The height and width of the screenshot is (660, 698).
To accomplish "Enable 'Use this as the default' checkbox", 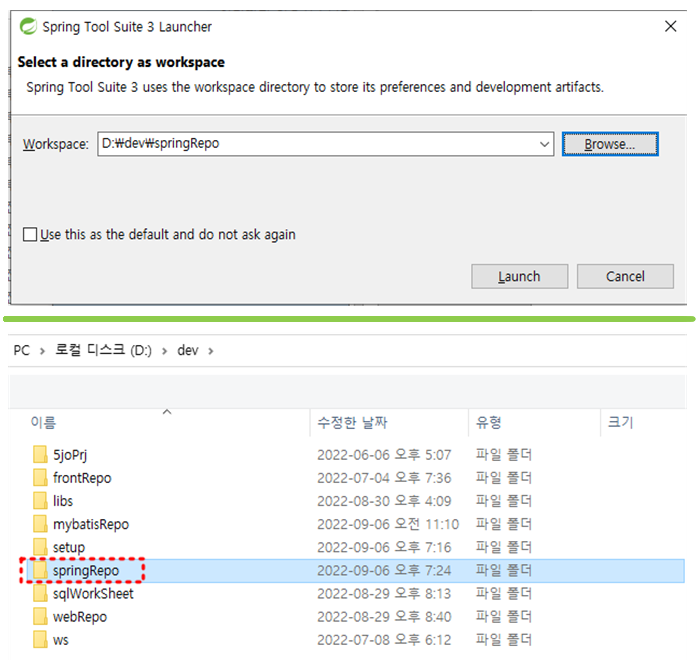I will pos(30,235).
